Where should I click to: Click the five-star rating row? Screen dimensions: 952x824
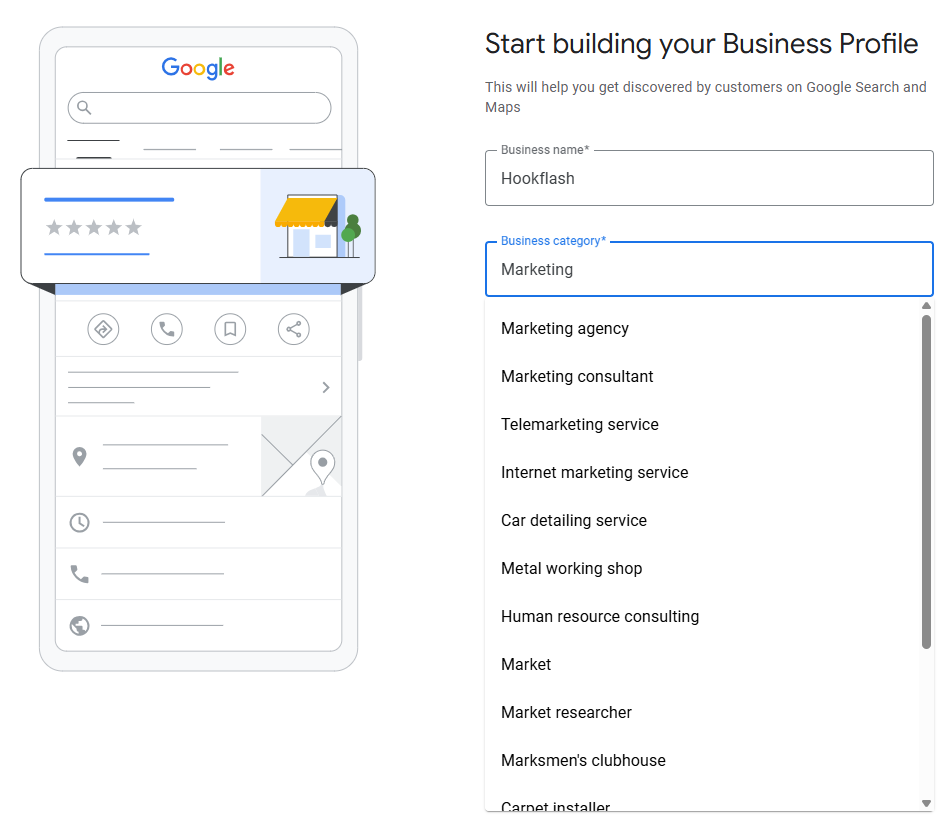[94, 228]
